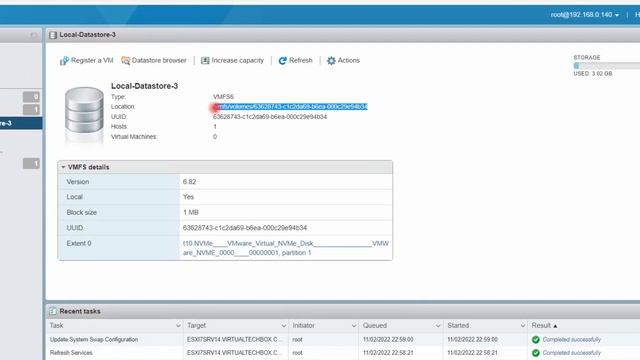Refresh the datastore view
This screenshot has height=360, width=640.
pos(295,60)
